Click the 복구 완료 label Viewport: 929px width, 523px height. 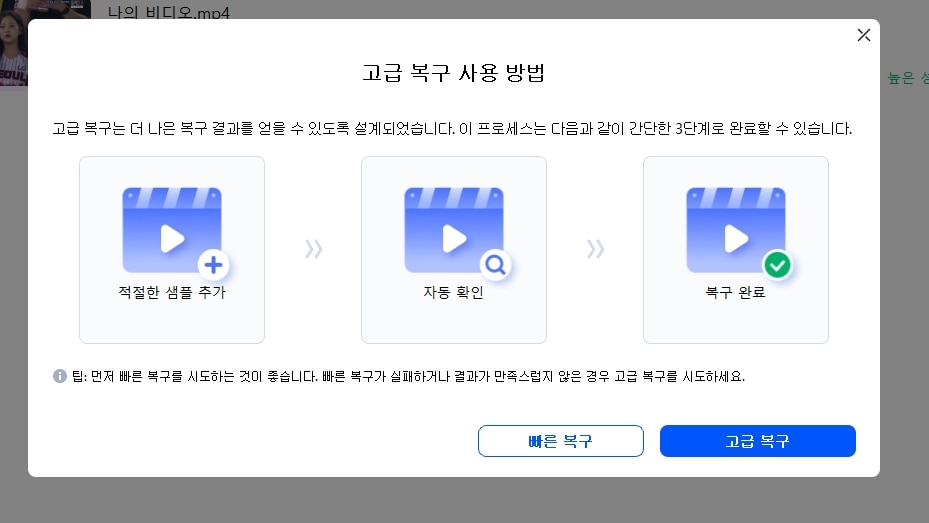coord(736,292)
